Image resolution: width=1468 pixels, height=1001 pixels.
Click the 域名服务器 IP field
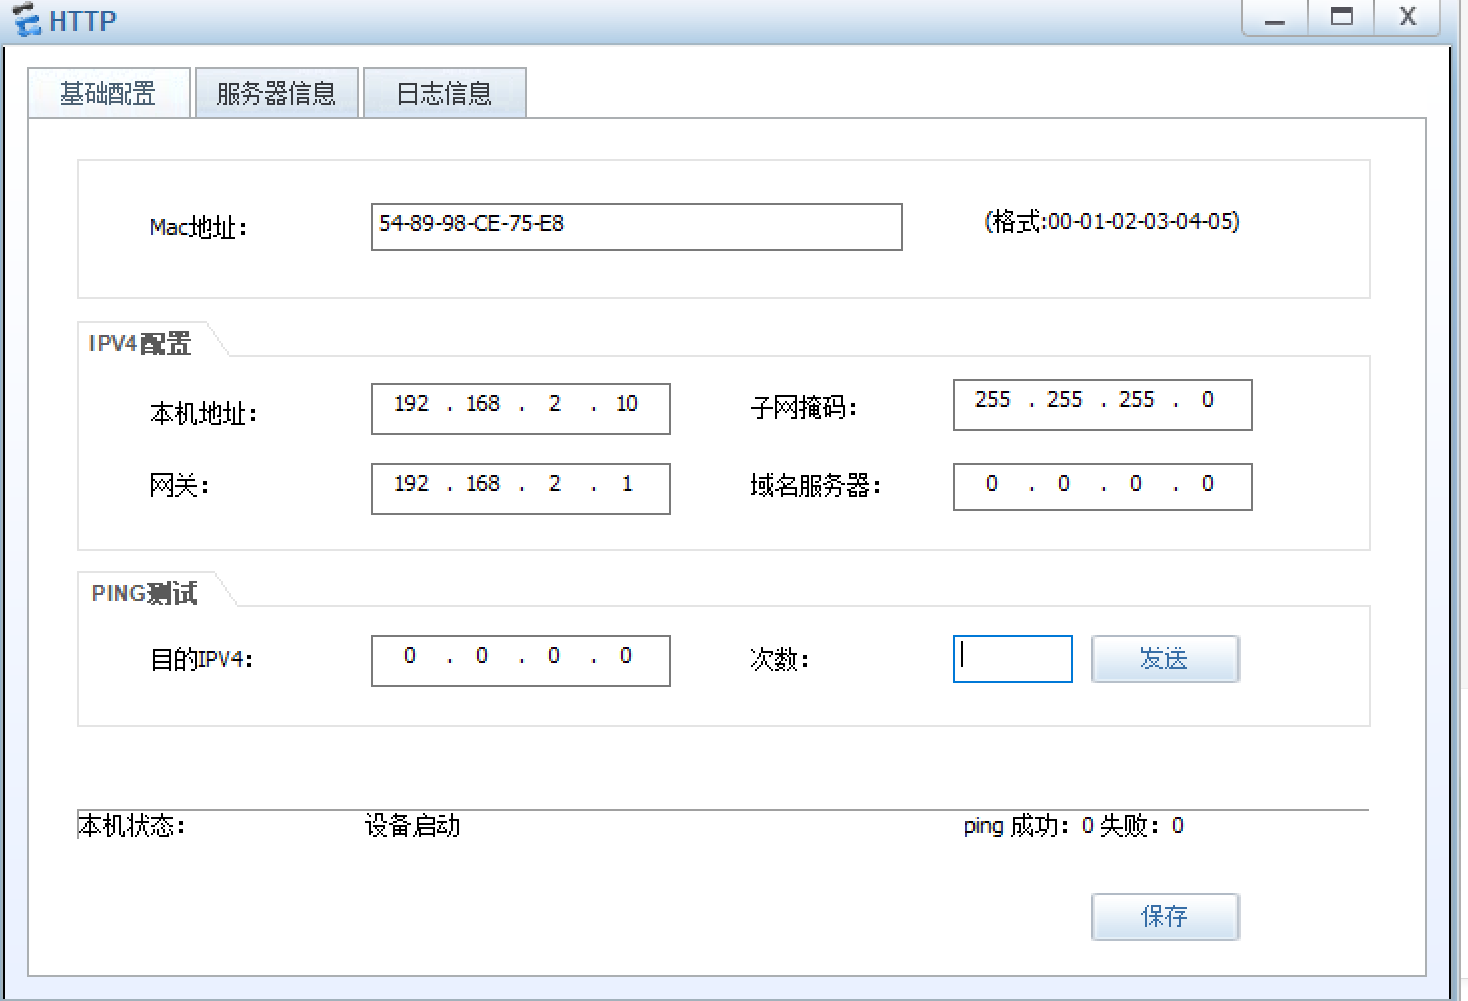coord(1103,487)
